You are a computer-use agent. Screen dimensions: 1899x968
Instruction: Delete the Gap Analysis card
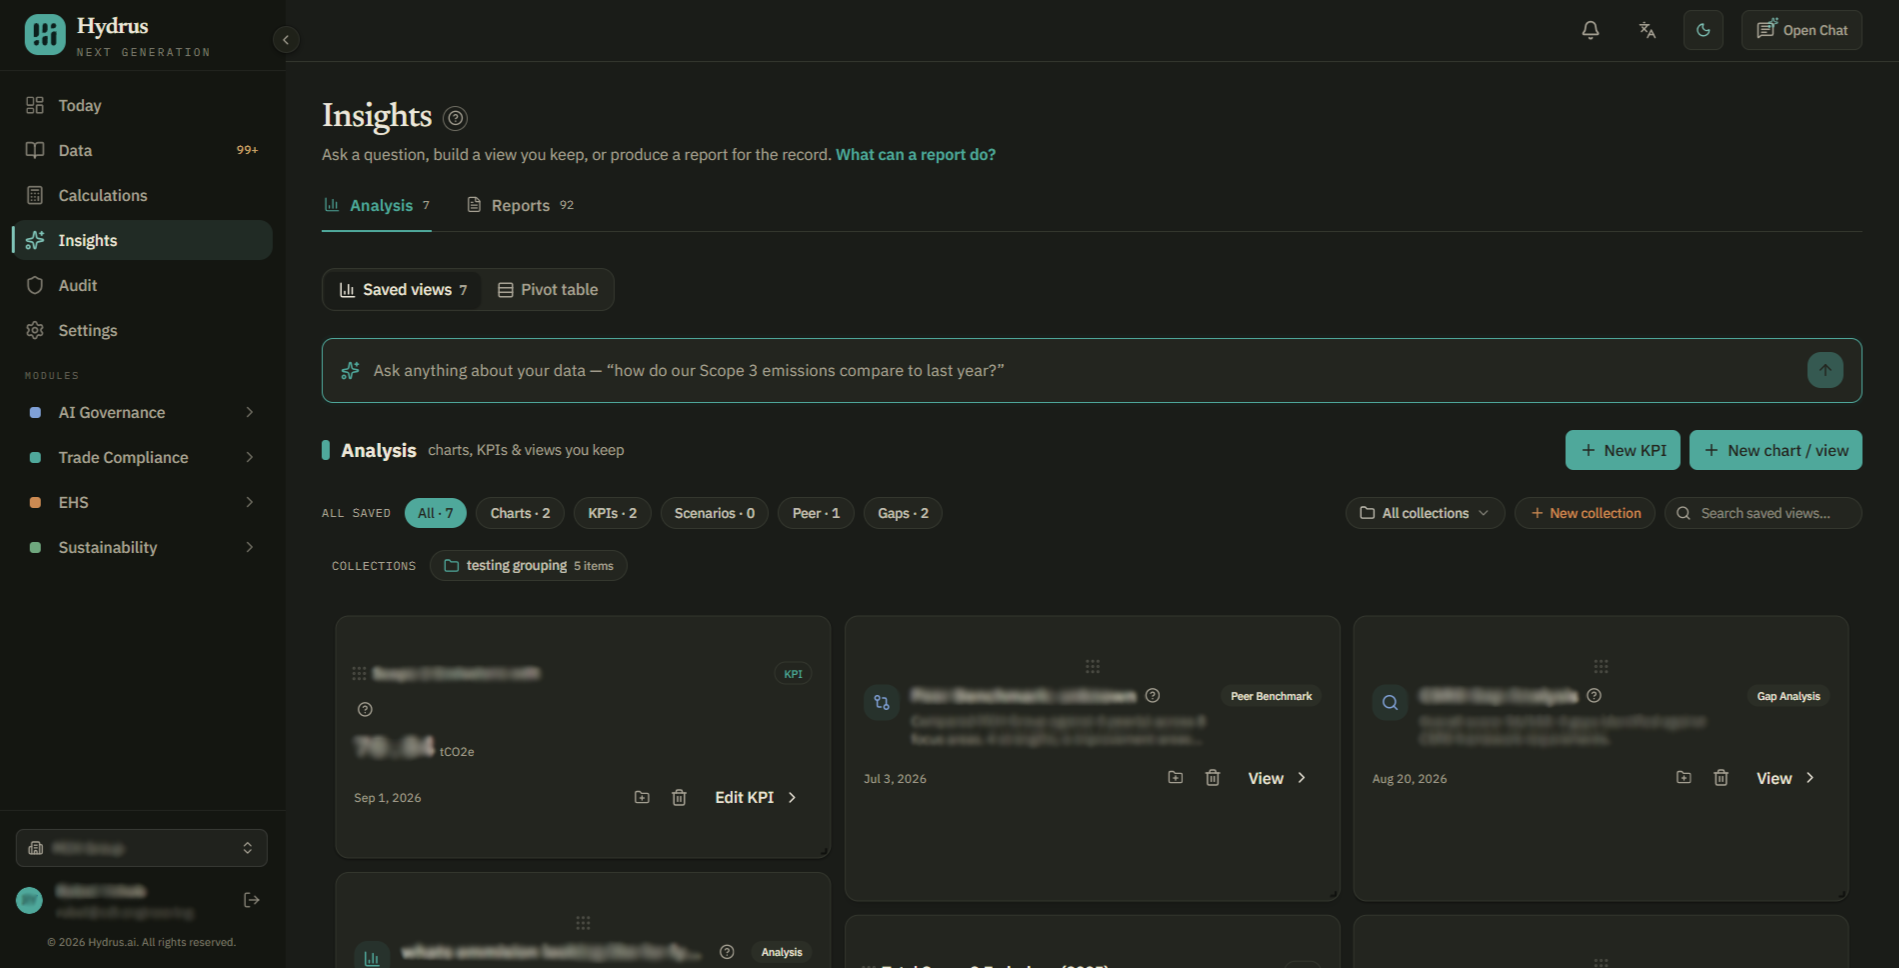click(x=1721, y=777)
